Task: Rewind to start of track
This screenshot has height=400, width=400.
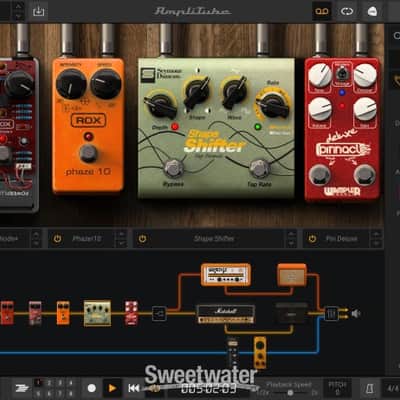Action: (134, 388)
